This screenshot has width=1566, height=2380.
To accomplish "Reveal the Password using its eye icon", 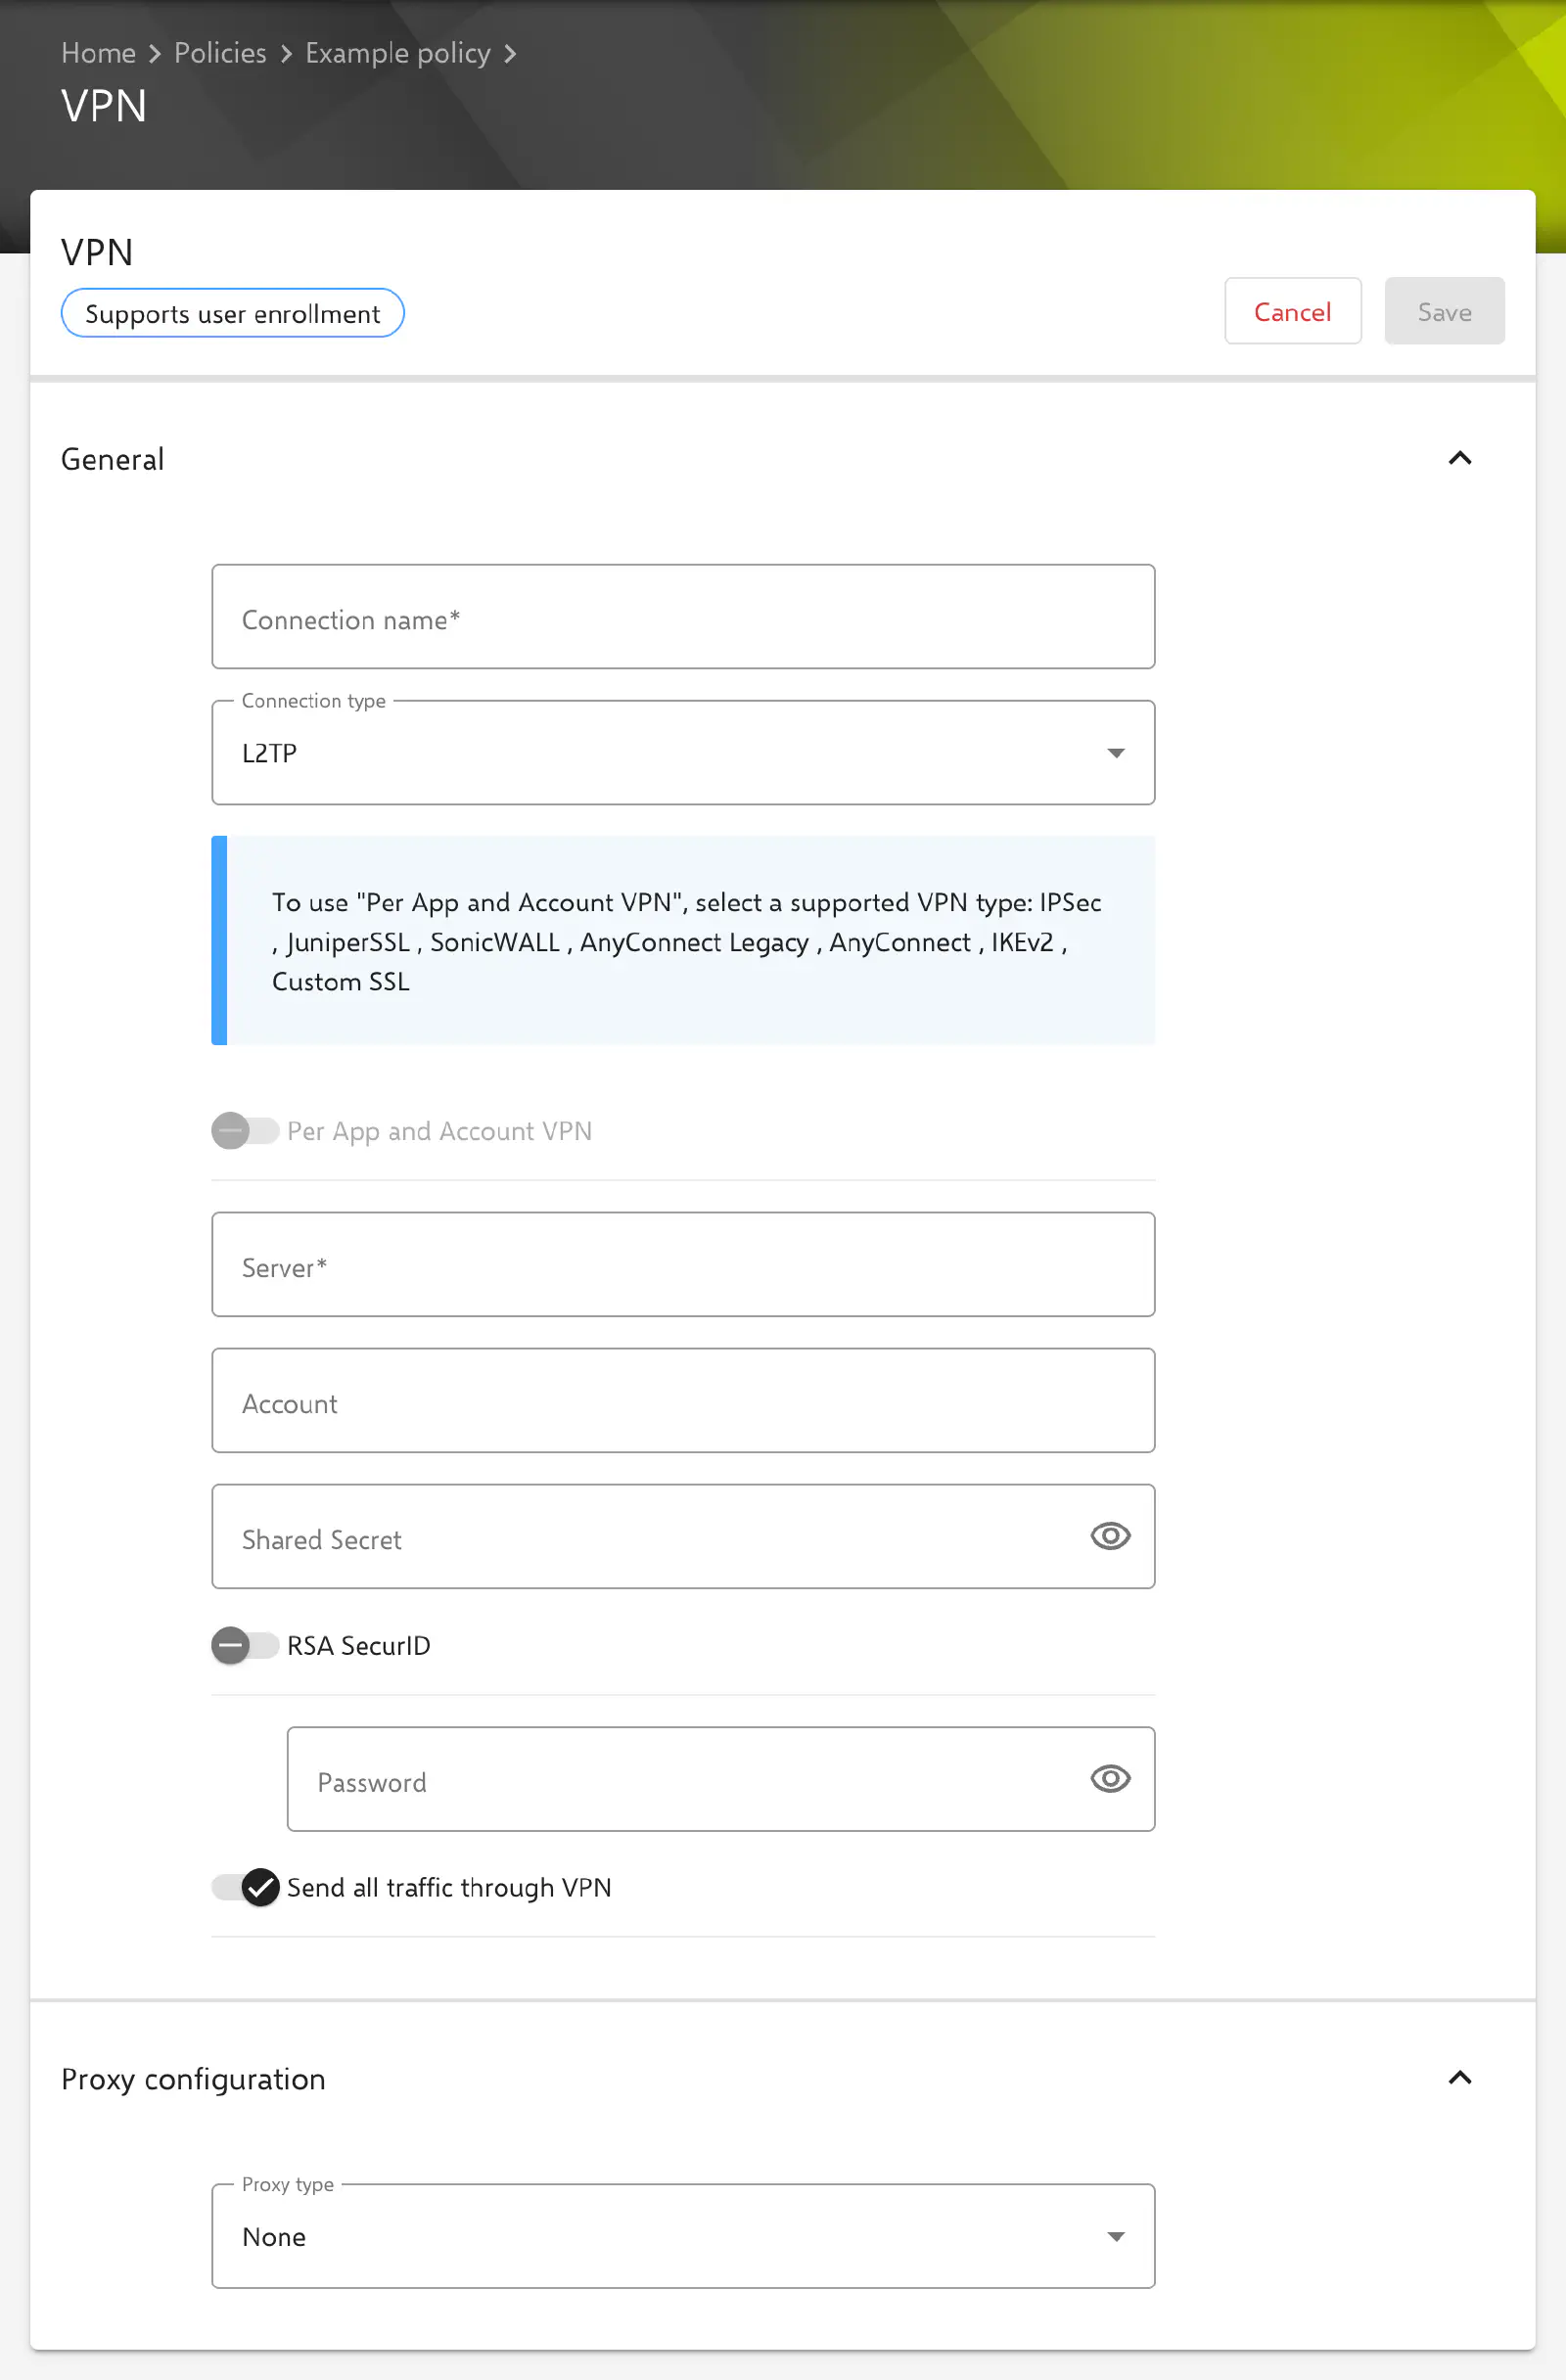I will pyautogui.click(x=1110, y=1779).
